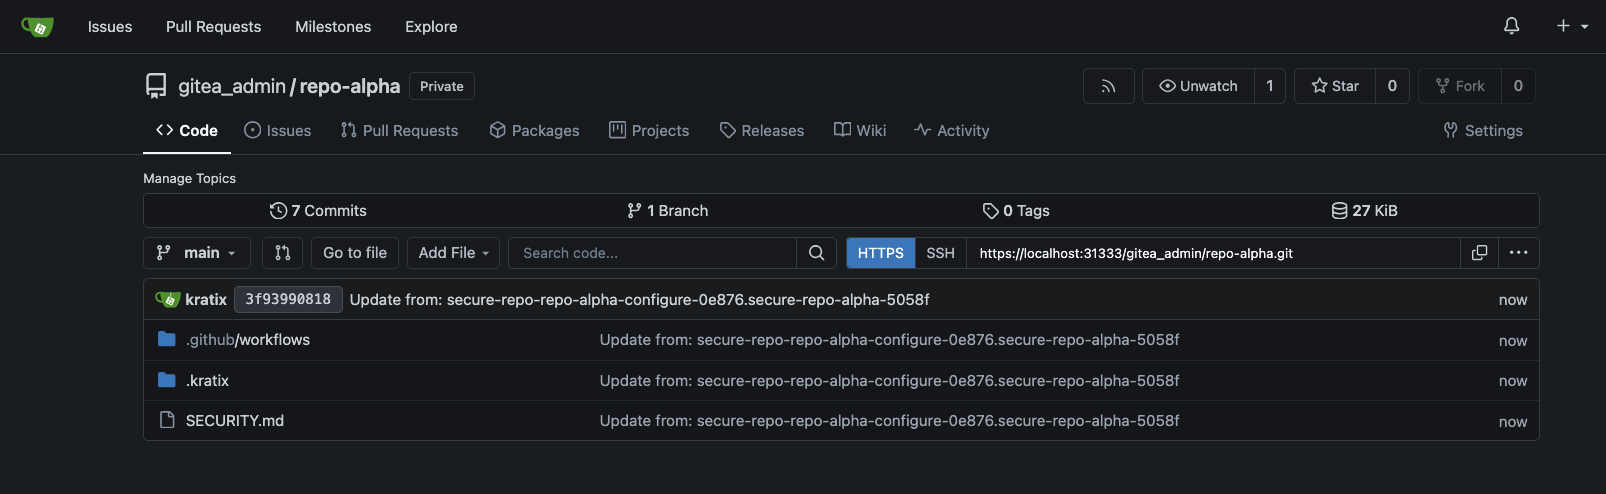The image size is (1606, 494).
Task: Expand the Add File dropdown
Action: pos(453,253)
